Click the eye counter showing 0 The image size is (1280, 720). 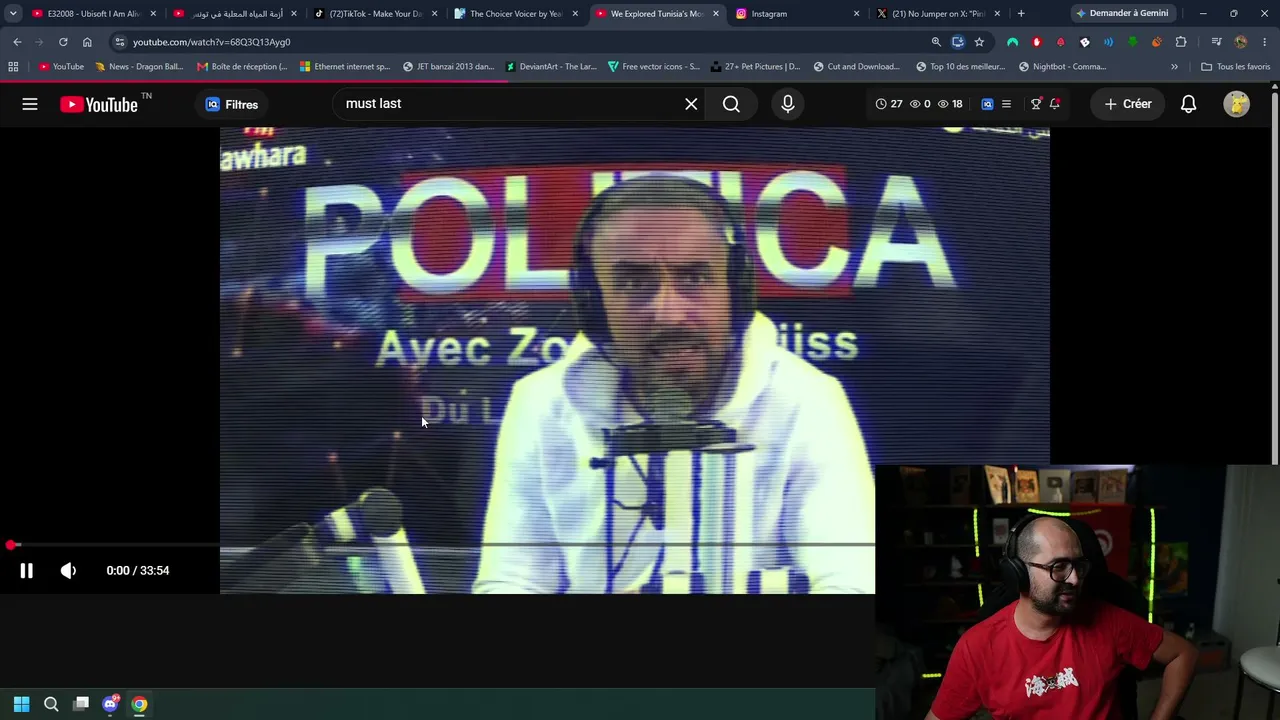[920, 104]
